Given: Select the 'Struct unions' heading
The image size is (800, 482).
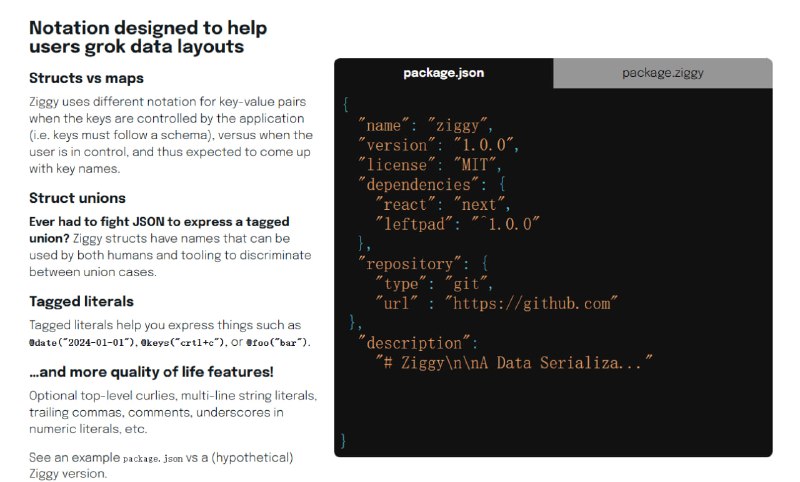Looking at the screenshot, I should 77,197.
